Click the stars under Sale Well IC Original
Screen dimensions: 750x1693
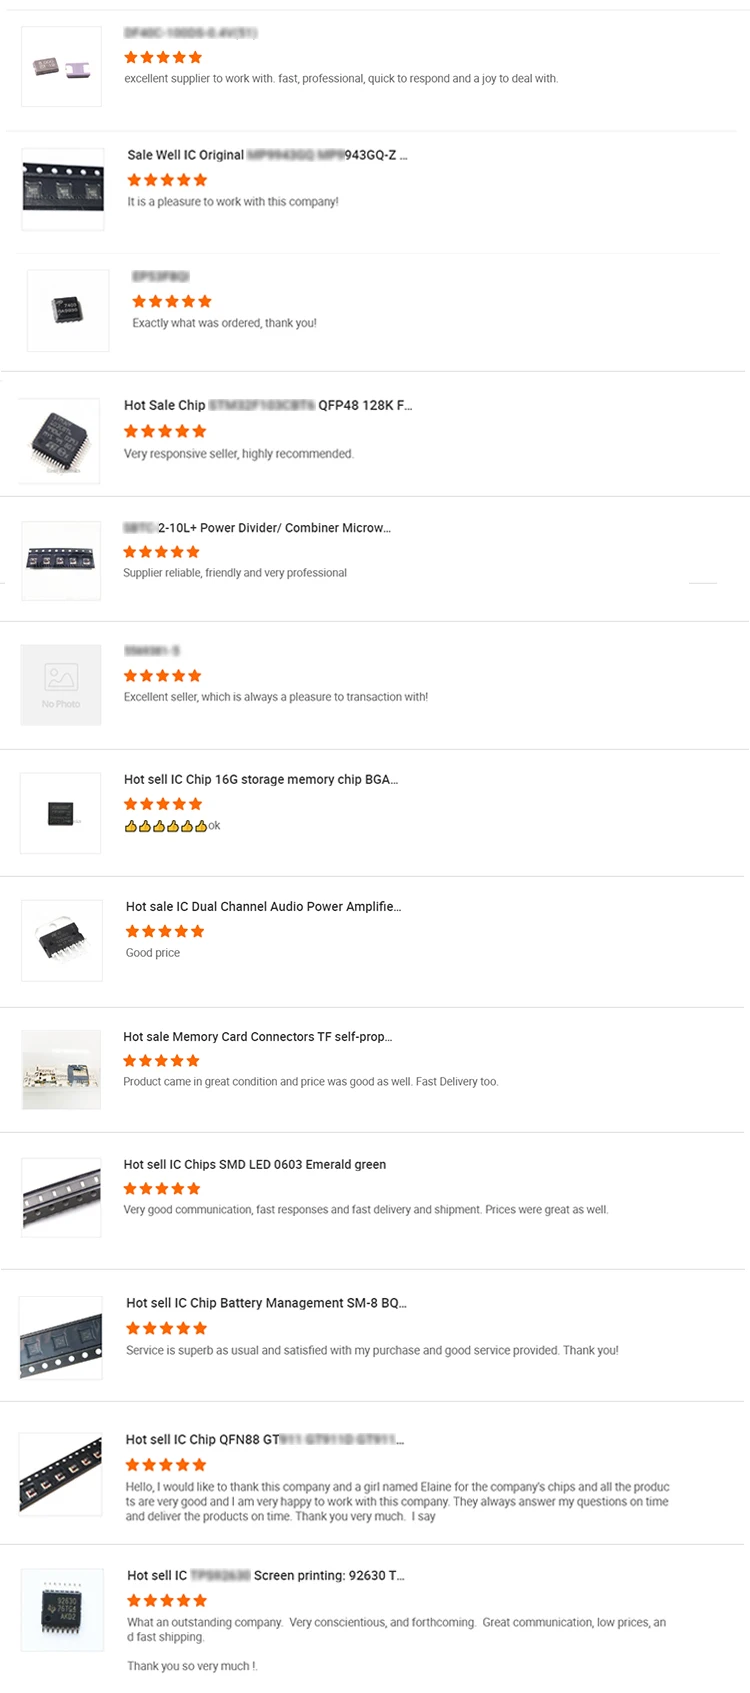coord(167,180)
